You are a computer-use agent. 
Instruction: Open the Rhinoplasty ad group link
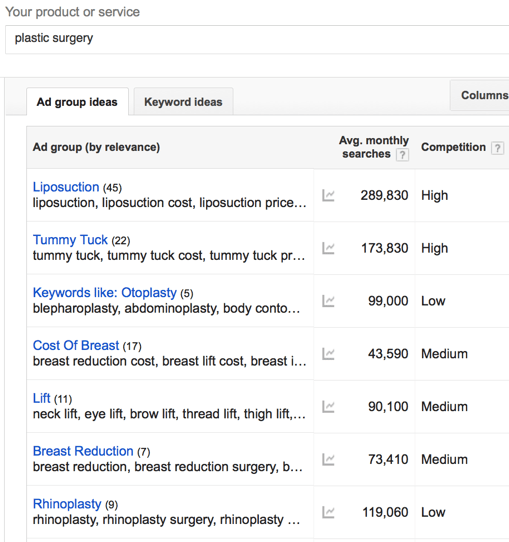pyautogui.click(x=67, y=504)
